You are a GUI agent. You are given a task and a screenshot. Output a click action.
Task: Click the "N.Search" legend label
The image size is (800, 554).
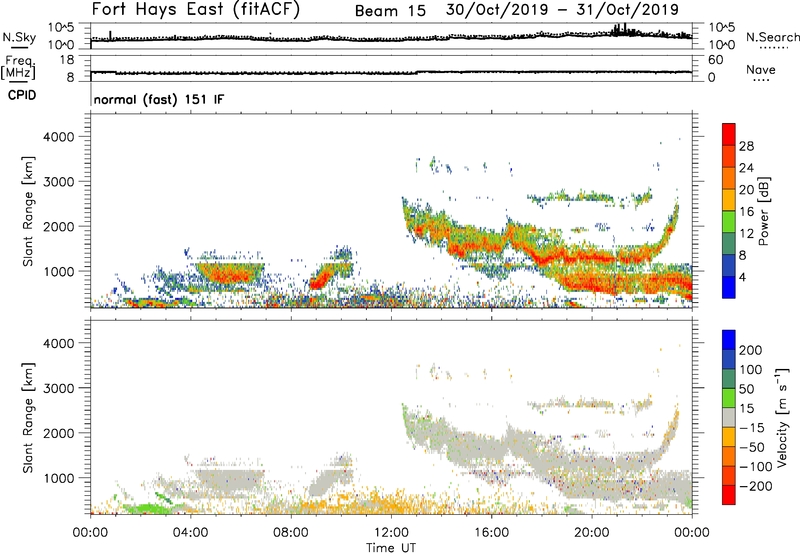[x=772, y=37]
